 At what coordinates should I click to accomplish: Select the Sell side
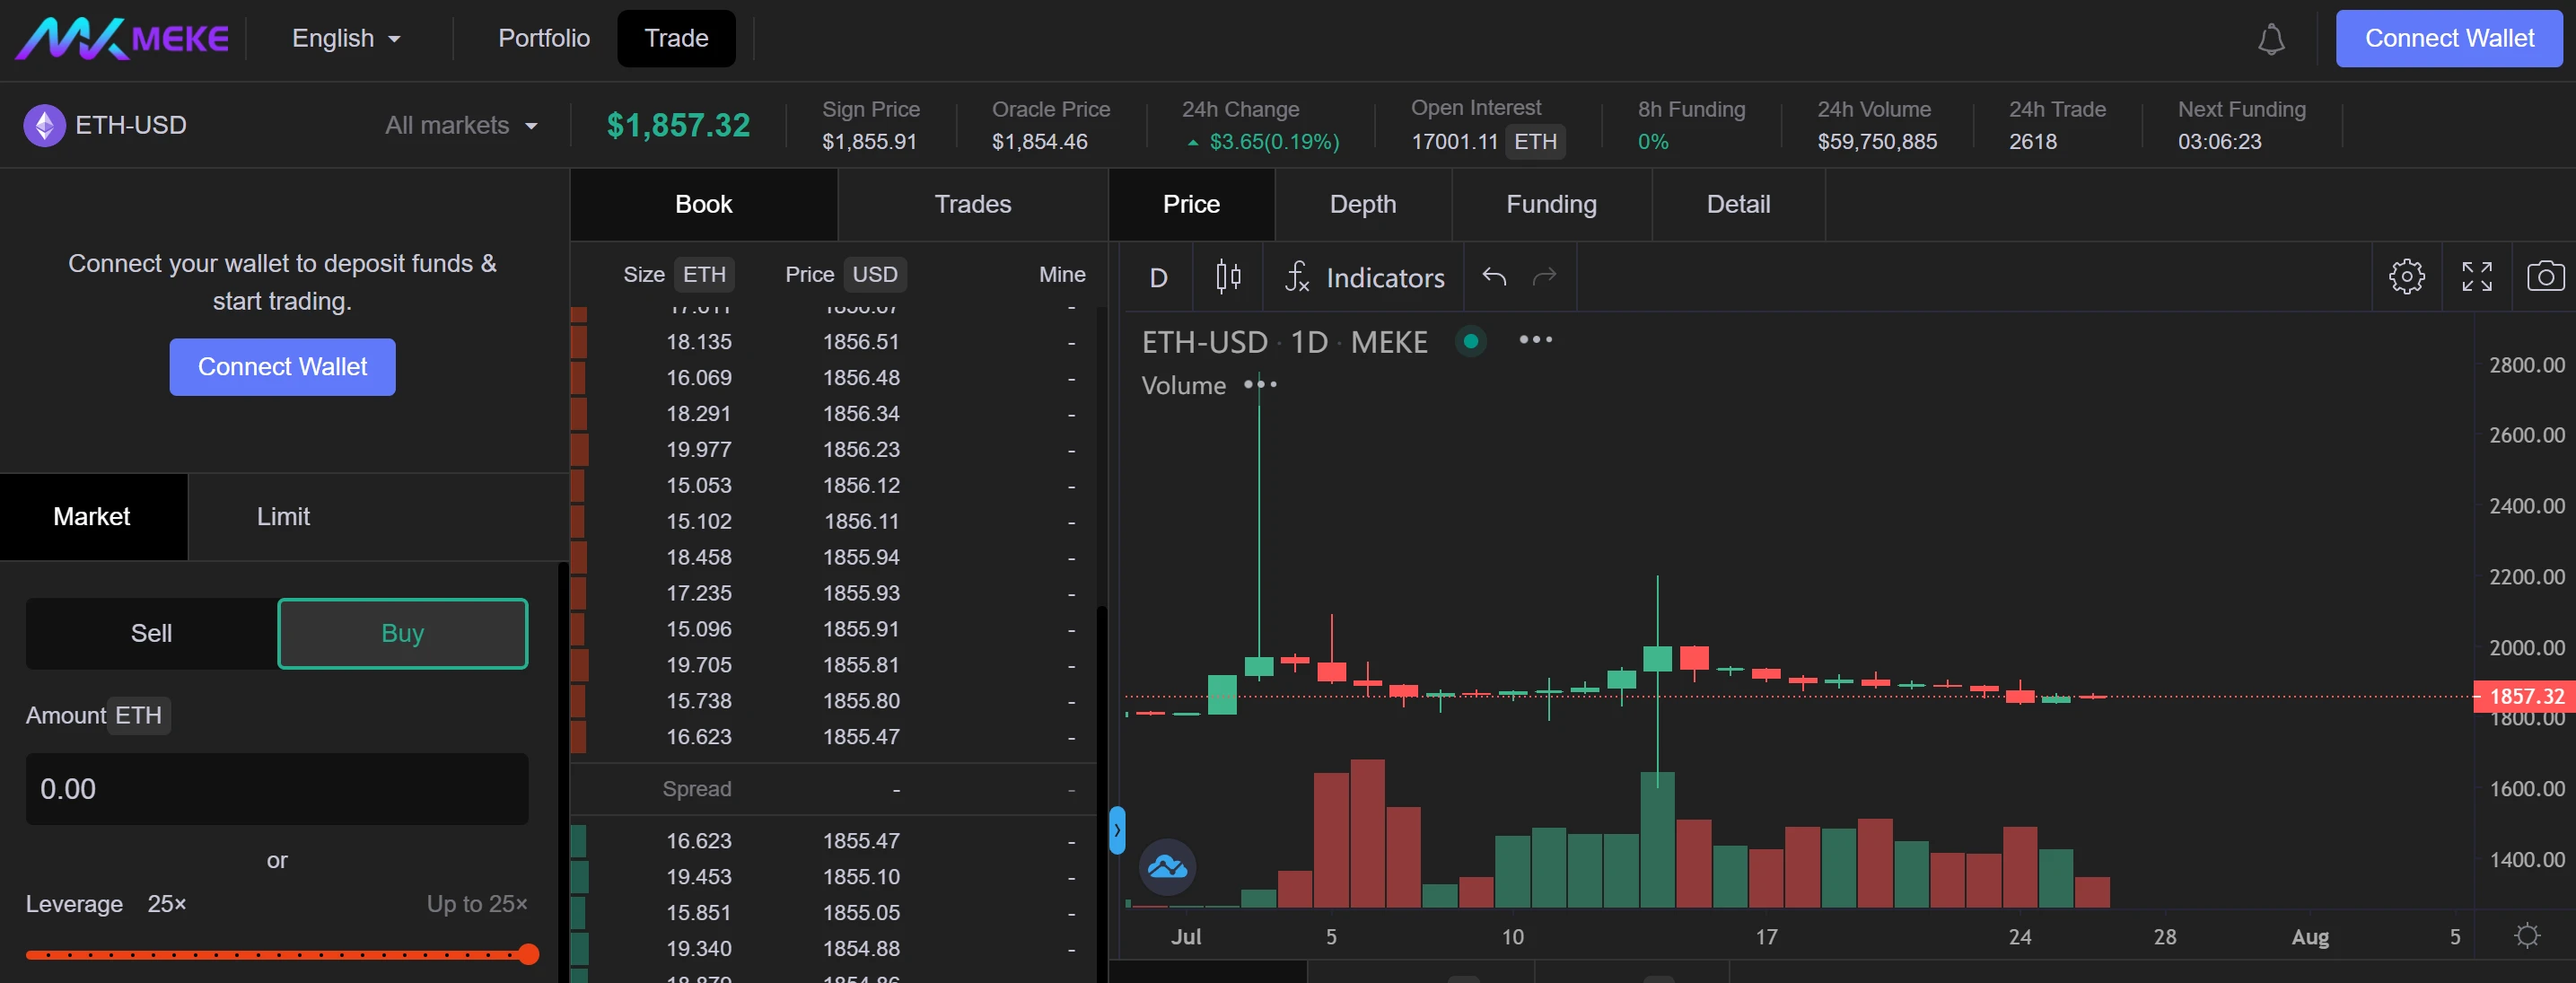151,633
